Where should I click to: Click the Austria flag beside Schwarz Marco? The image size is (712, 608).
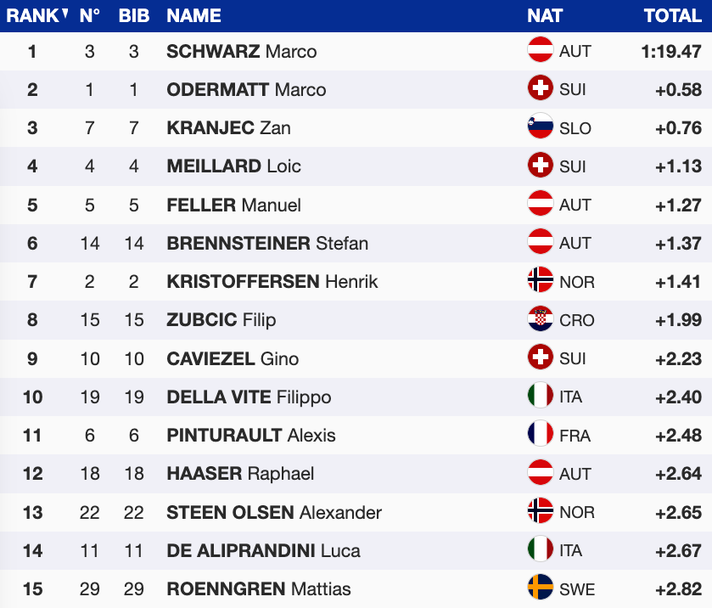tap(540, 51)
